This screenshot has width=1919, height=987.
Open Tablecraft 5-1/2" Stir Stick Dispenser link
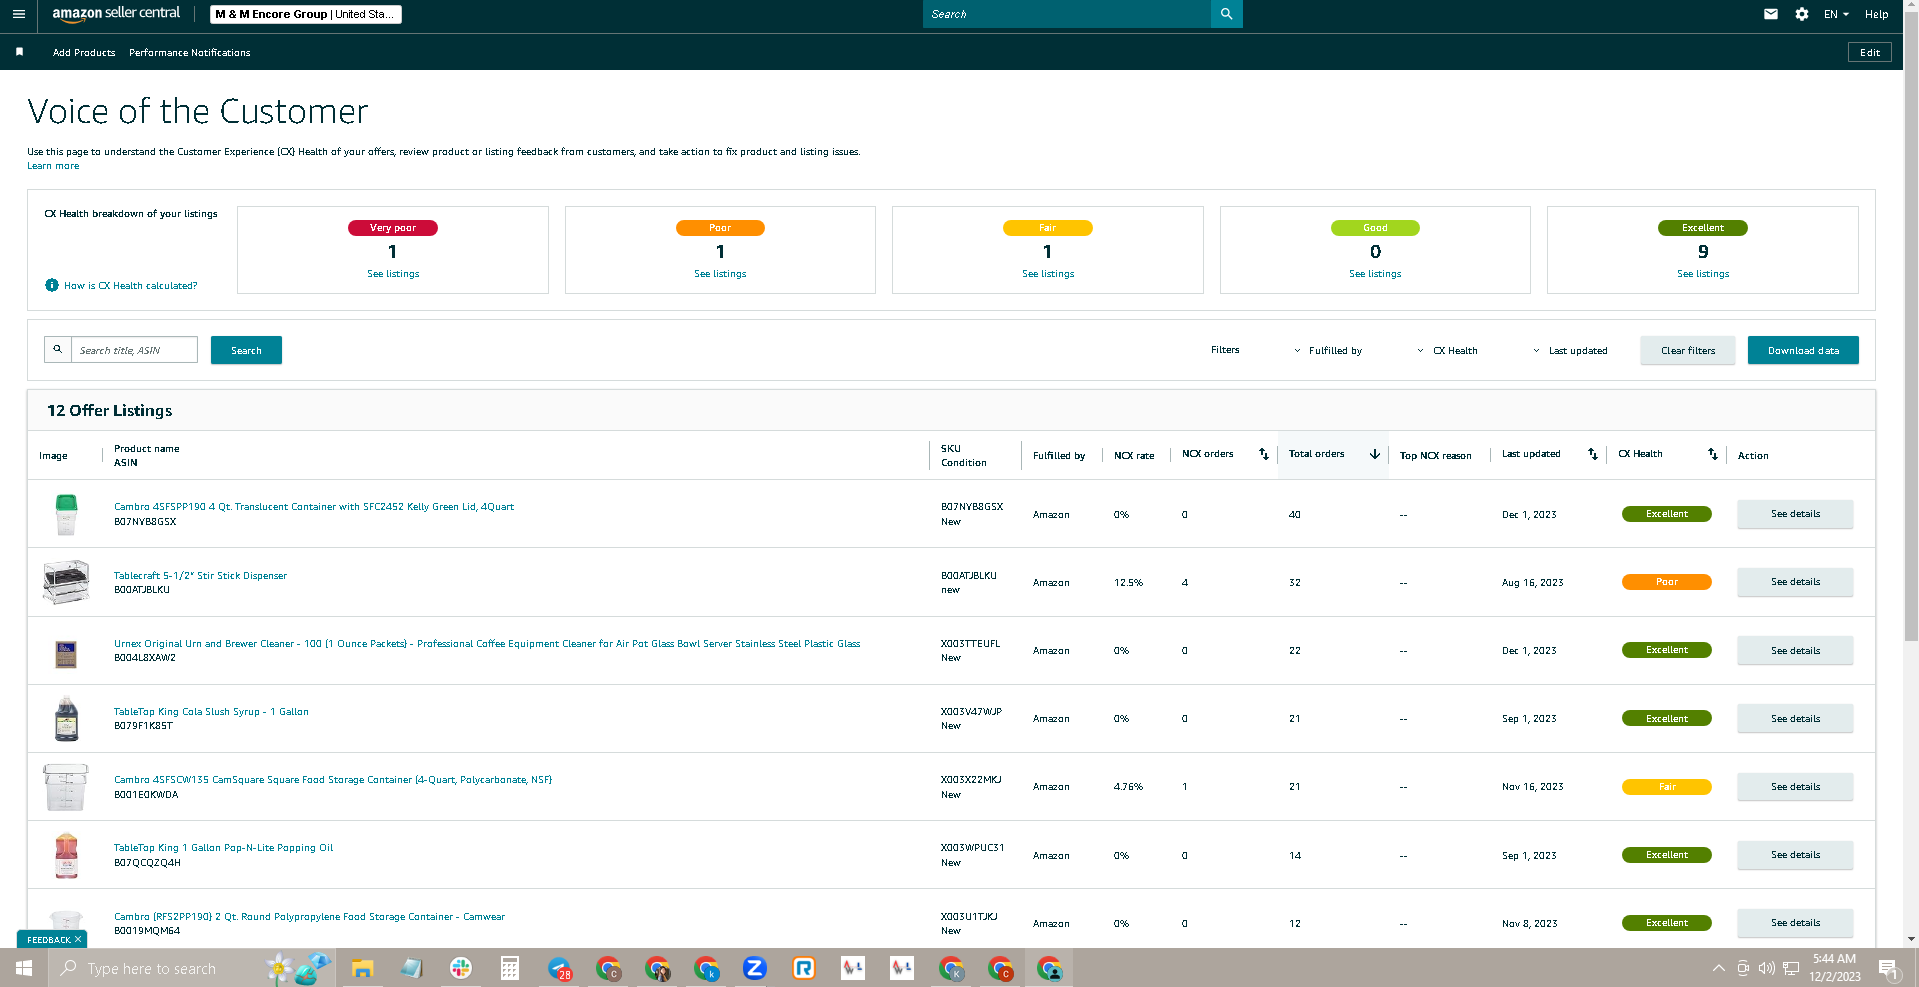(200, 576)
